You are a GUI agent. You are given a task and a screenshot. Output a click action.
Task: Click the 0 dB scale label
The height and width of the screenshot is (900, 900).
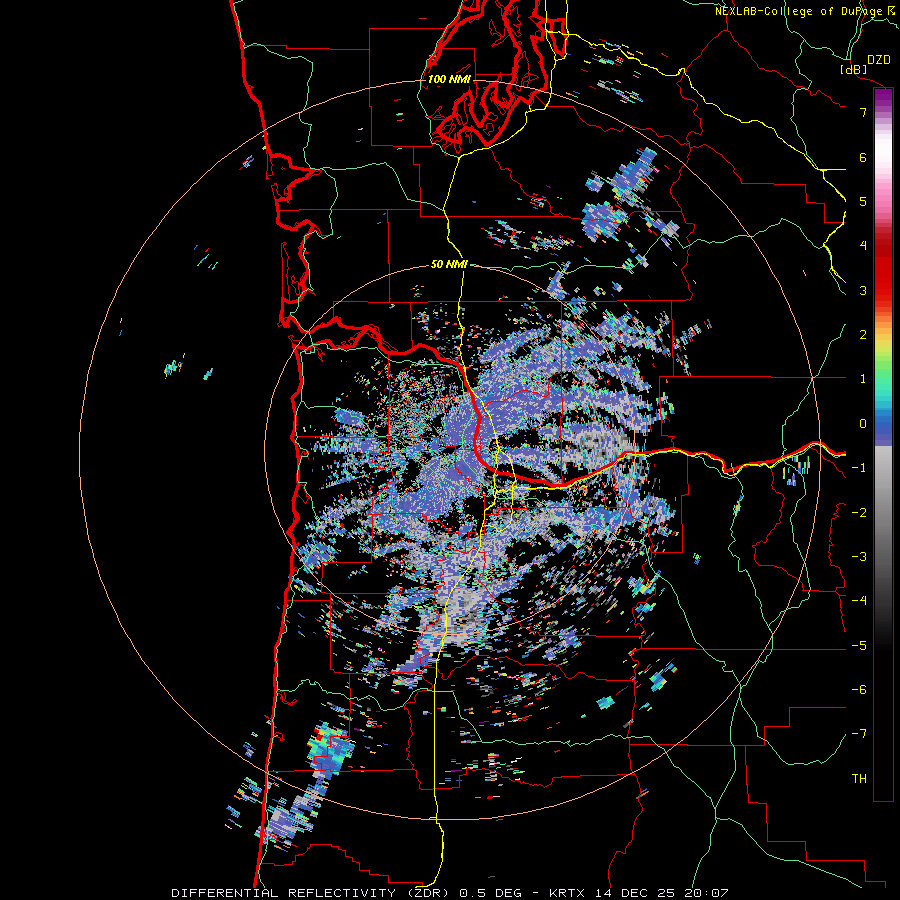click(863, 424)
